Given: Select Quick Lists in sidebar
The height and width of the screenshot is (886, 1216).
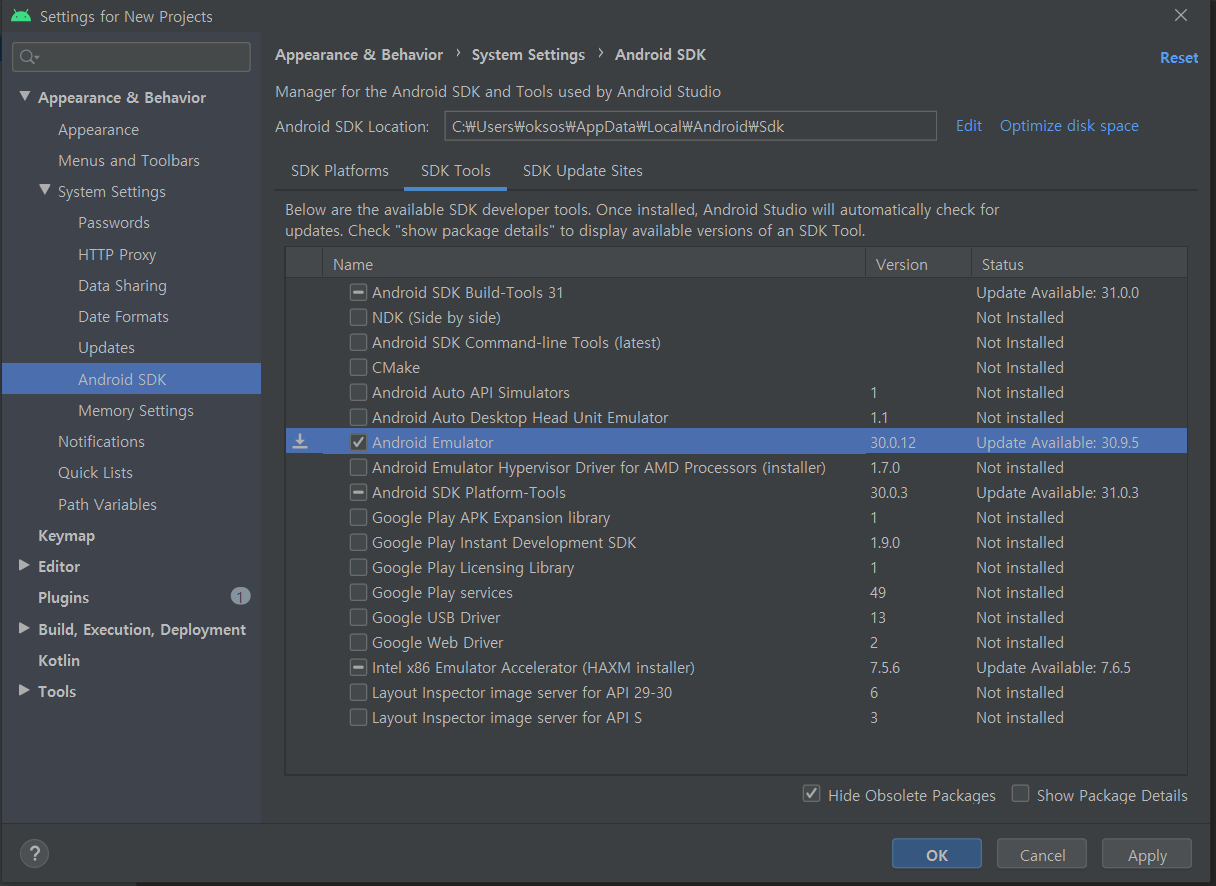Looking at the screenshot, I should point(95,473).
